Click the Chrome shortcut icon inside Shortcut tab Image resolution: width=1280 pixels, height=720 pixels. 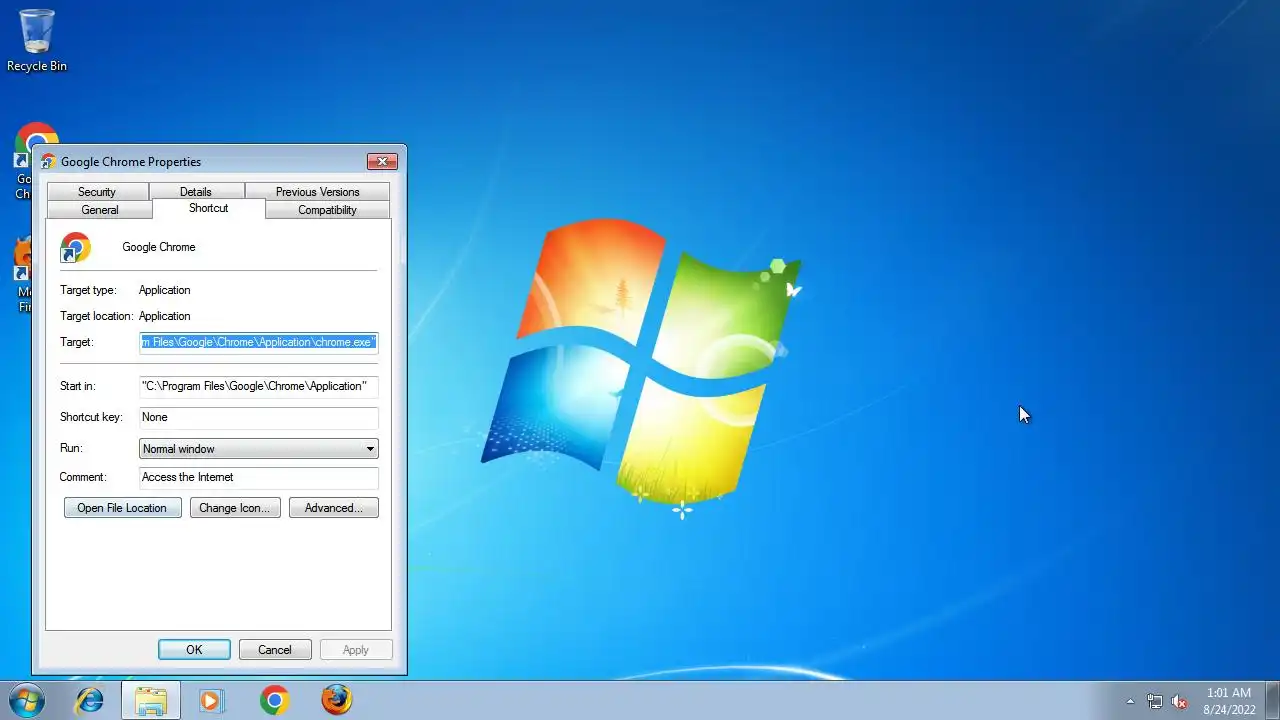coord(75,247)
